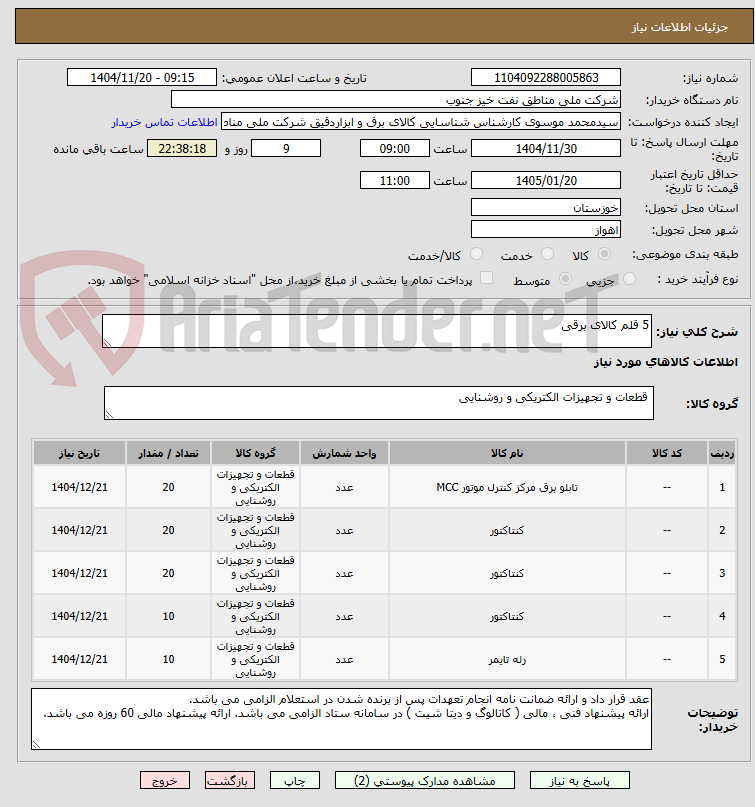Screen dimensions: 755x807
Task: Click the اطلاعات کالاهای مورد نیاز heading
Action: pyautogui.click(x=666, y=362)
